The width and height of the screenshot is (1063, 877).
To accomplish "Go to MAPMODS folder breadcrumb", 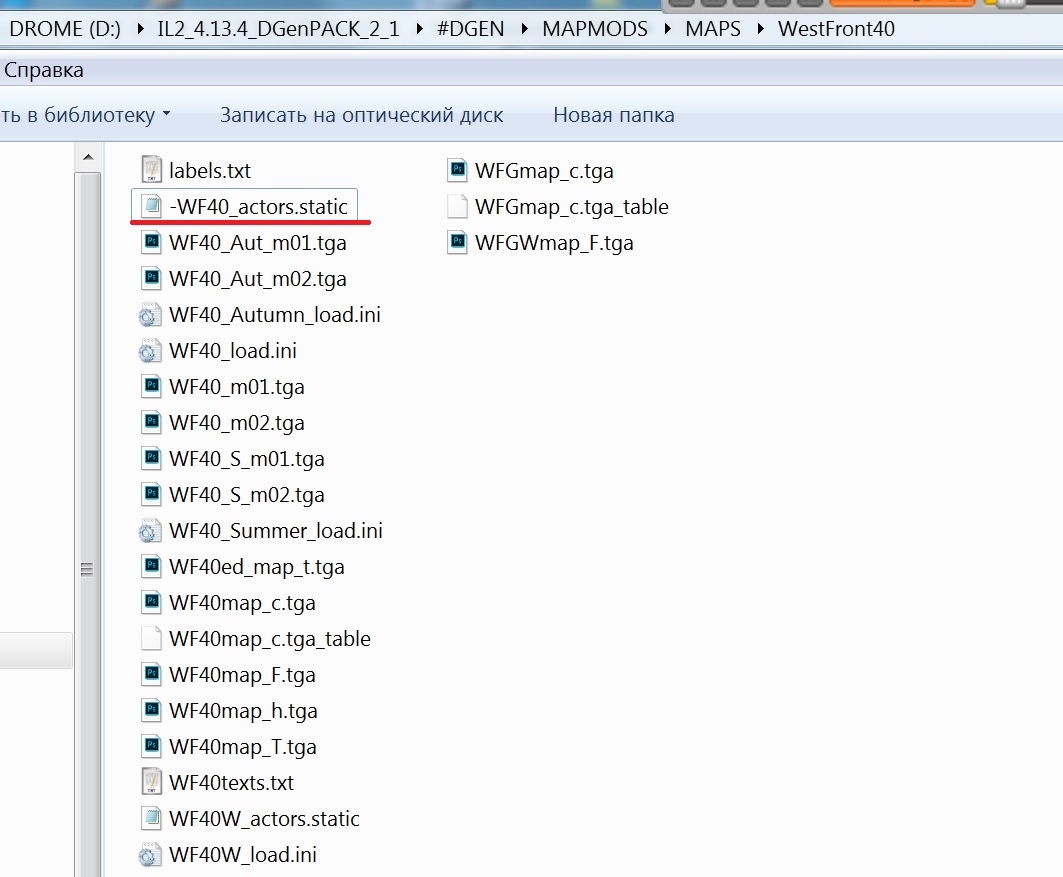I will 595,29.
